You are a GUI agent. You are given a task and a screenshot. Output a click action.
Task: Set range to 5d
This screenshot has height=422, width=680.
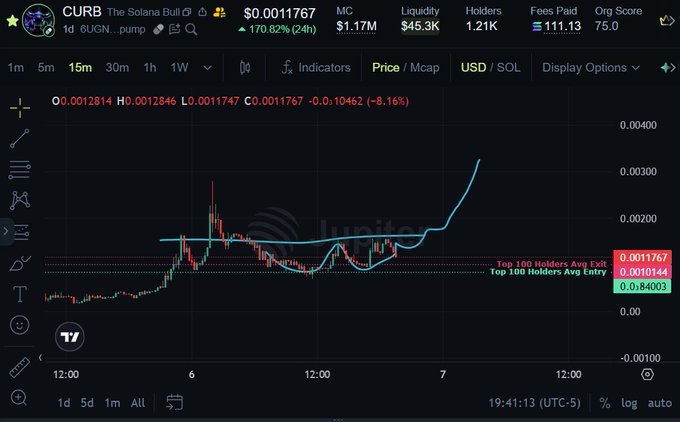87,403
